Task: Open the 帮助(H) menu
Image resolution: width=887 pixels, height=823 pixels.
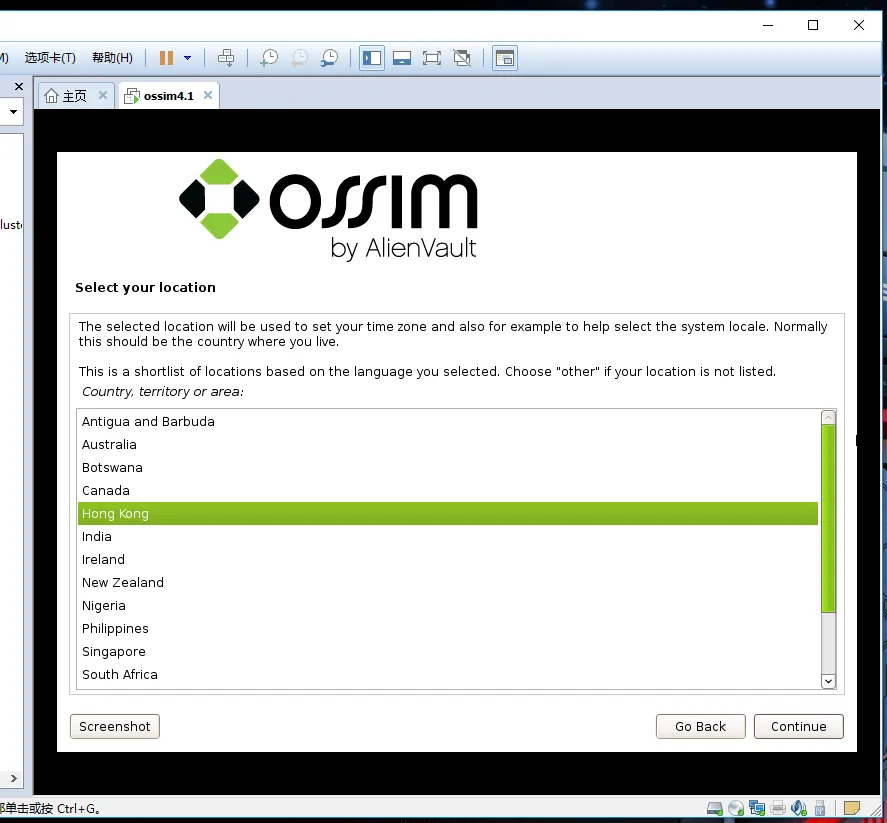Action: click(112, 58)
